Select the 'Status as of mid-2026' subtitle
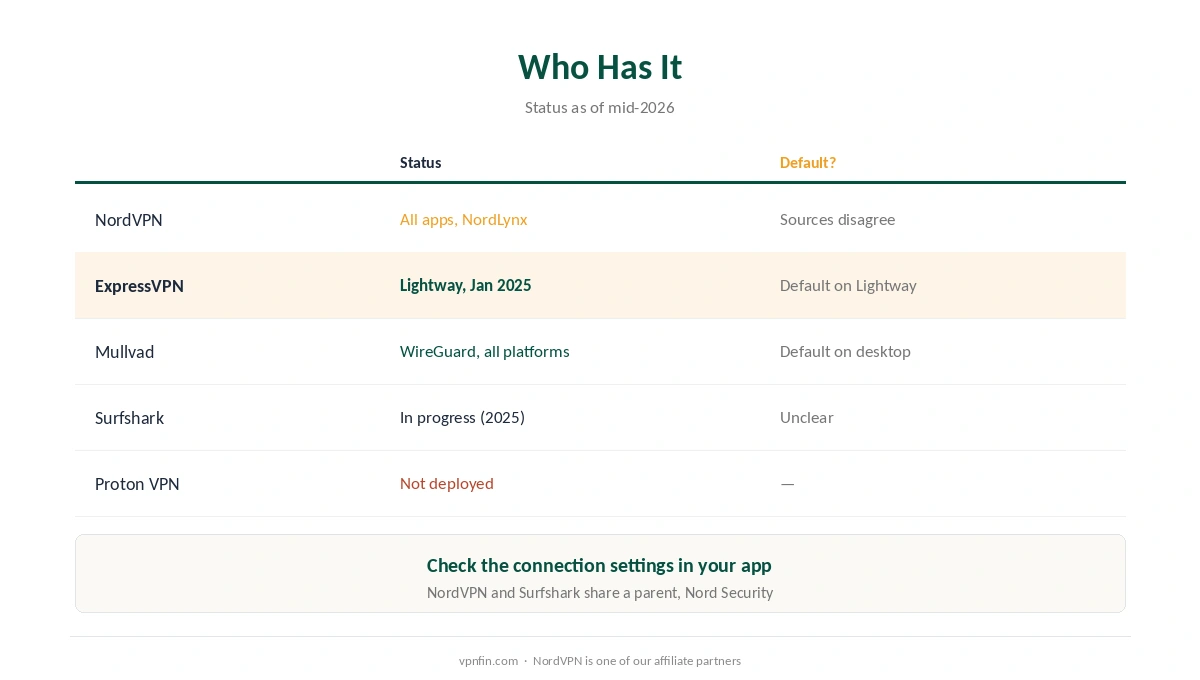1200x680 pixels. [600, 107]
